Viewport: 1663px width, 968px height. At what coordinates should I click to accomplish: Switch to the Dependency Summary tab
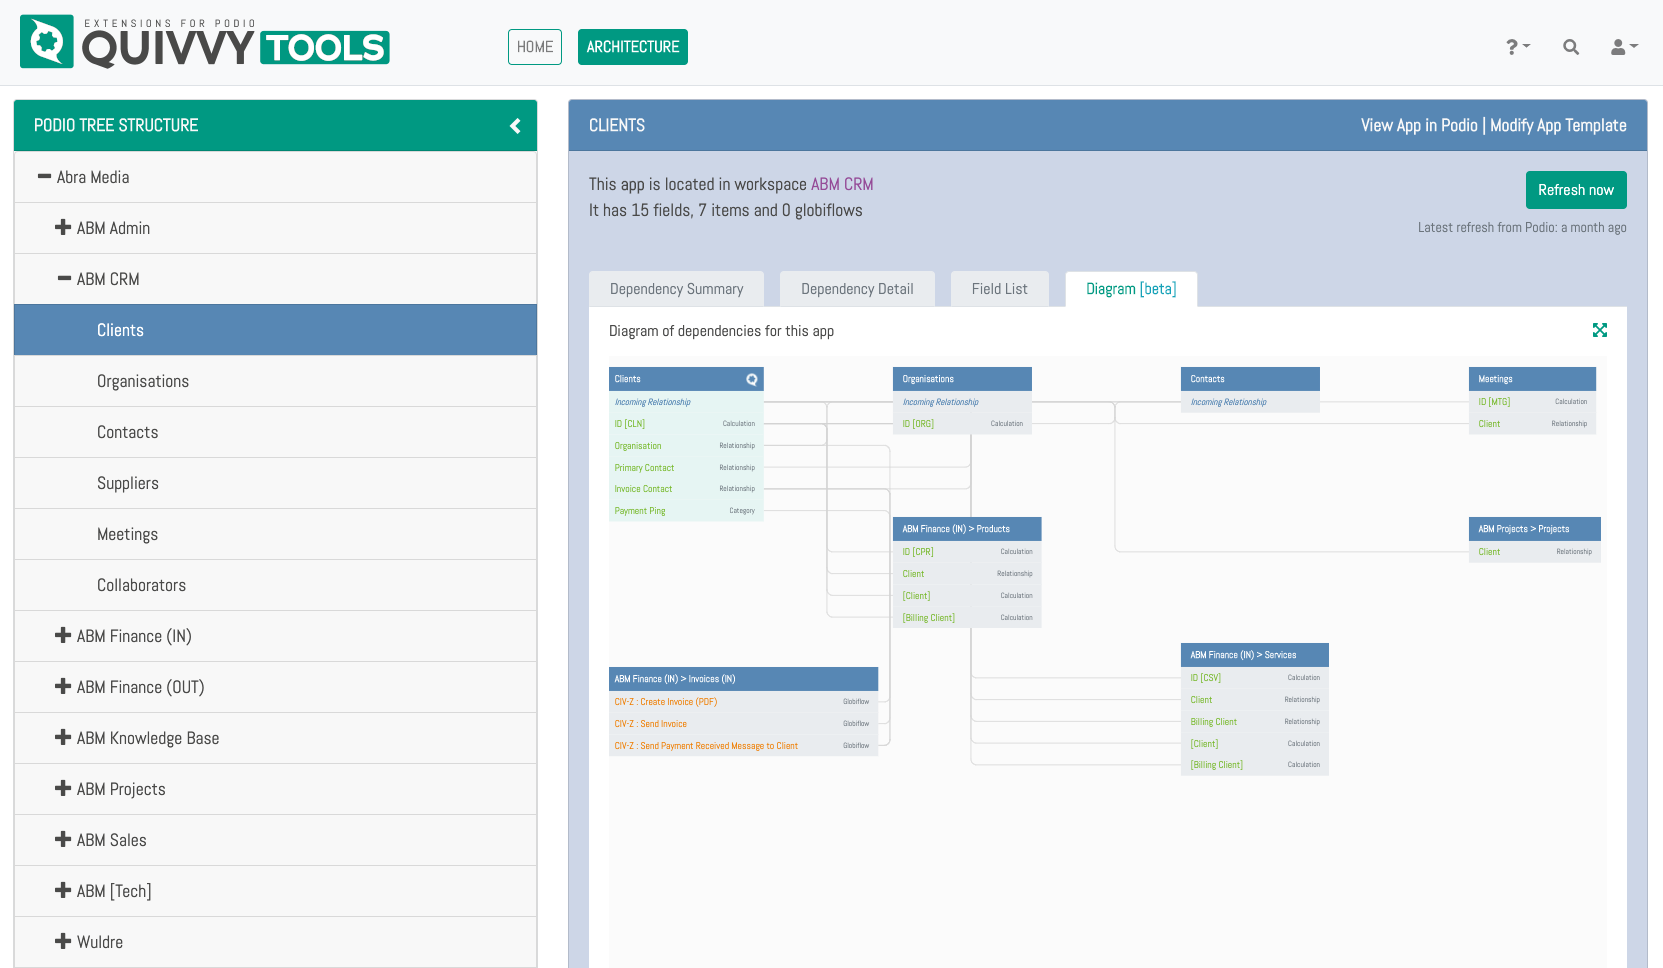coord(676,289)
